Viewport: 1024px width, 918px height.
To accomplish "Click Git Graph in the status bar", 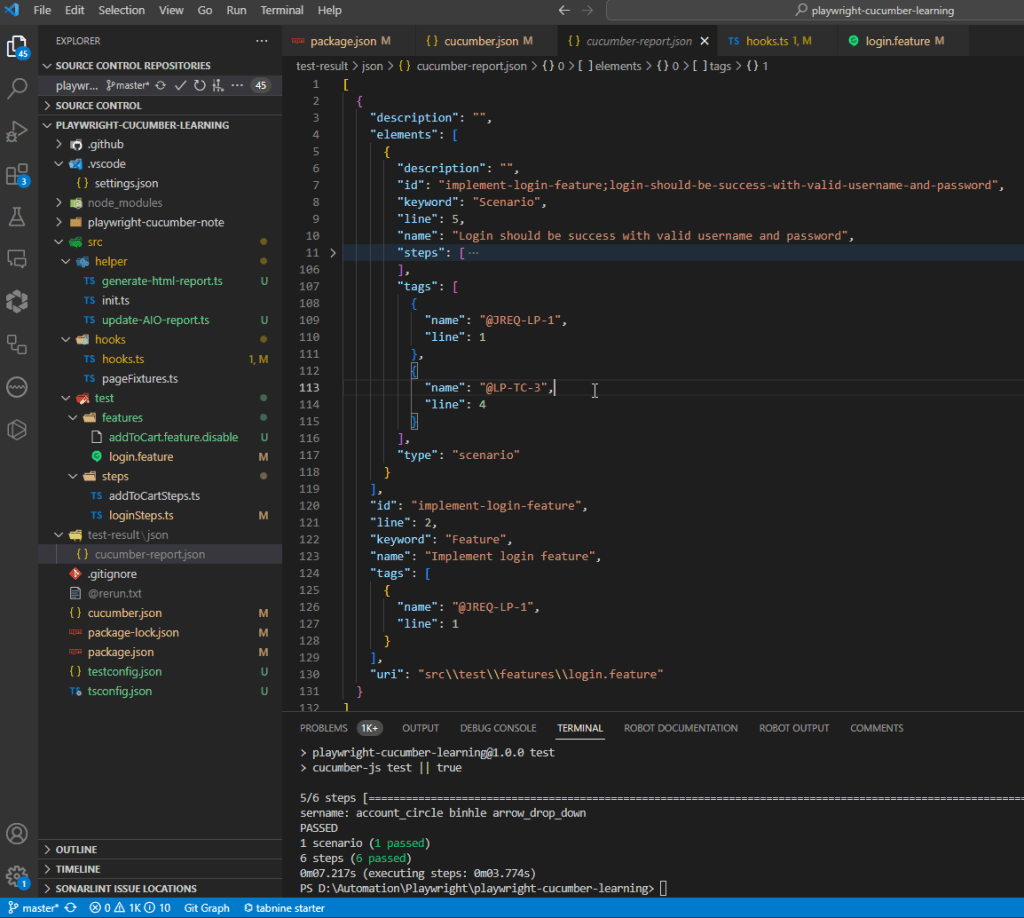I will pos(207,908).
